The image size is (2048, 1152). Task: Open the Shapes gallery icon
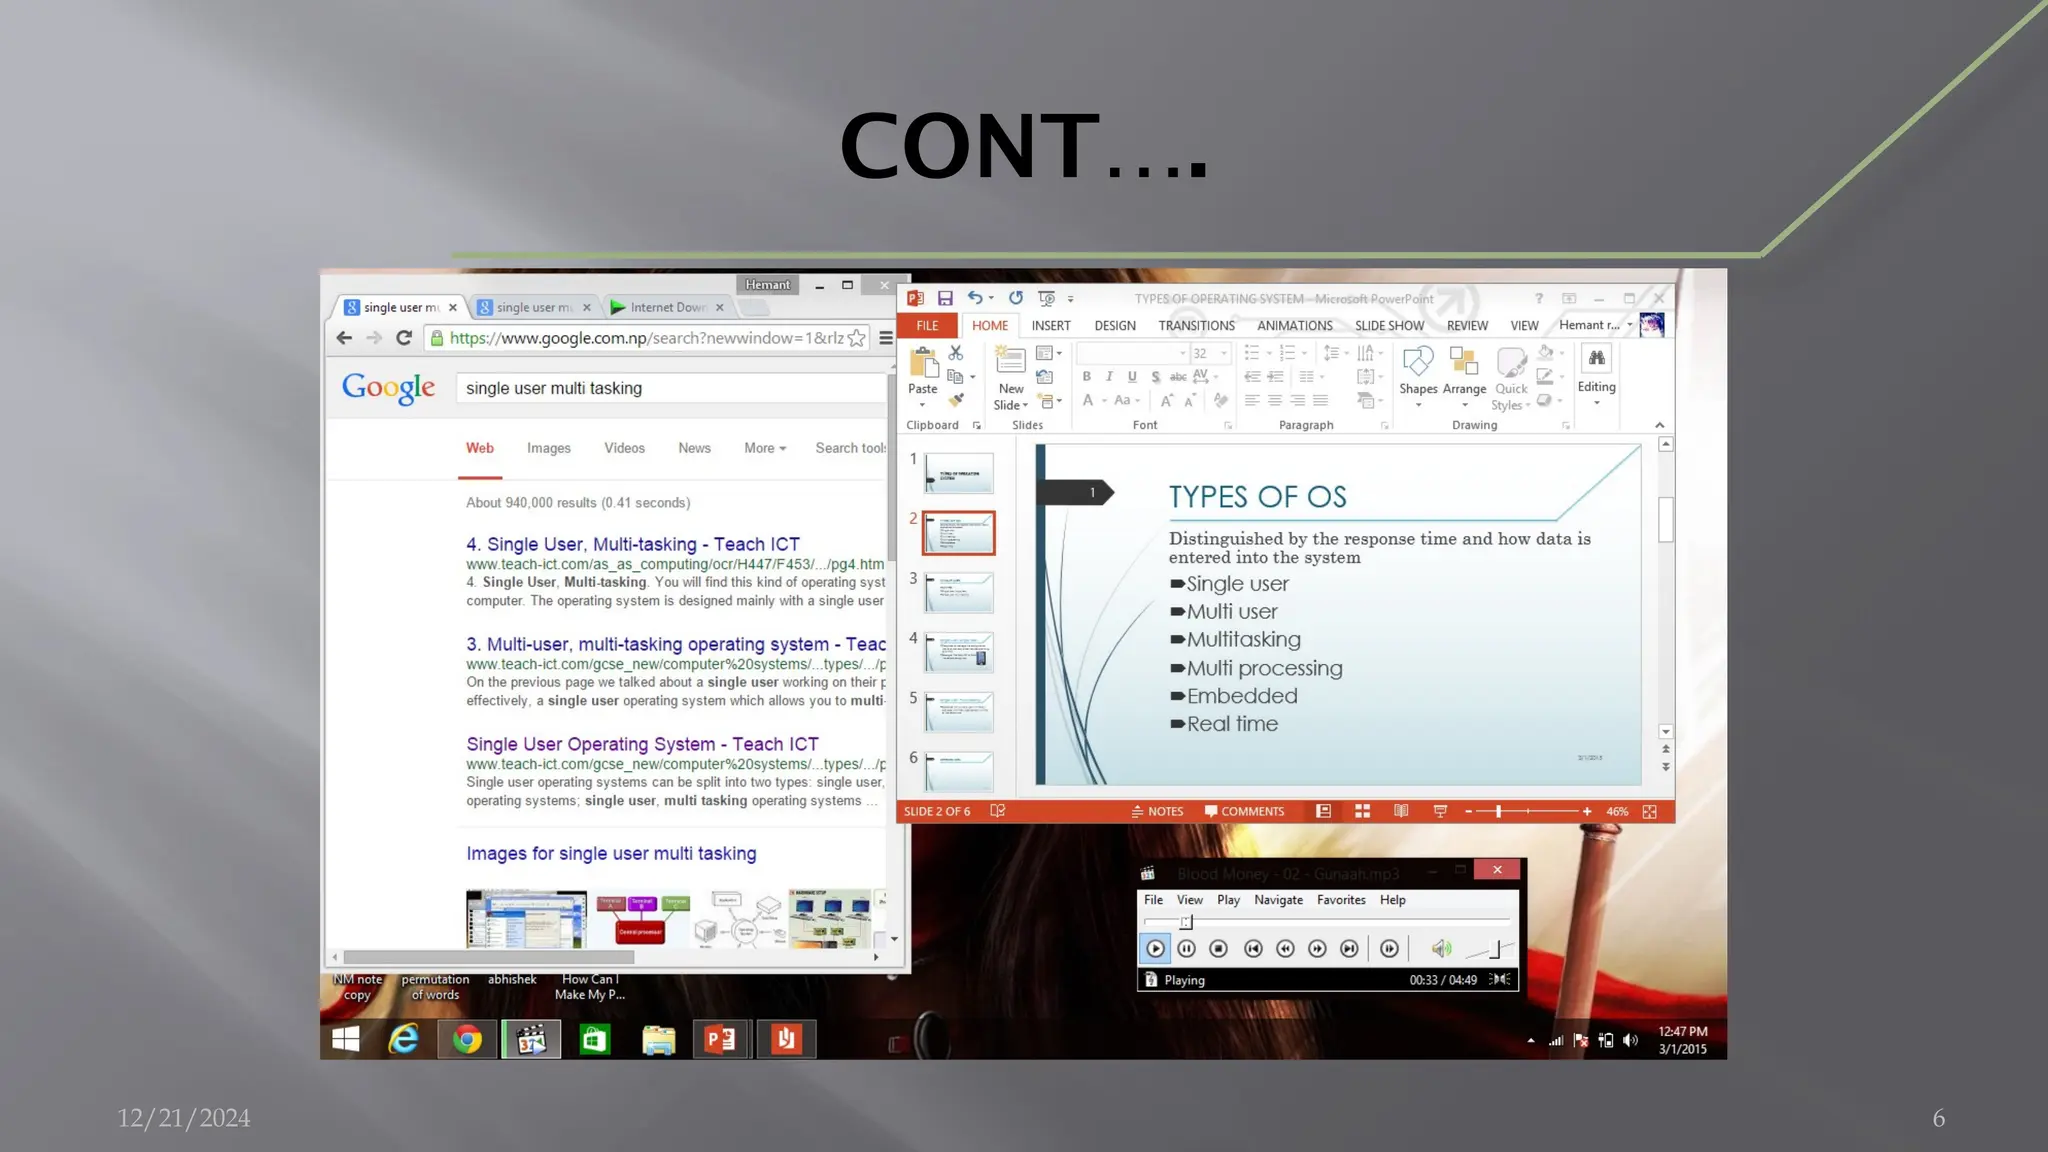tap(1417, 362)
